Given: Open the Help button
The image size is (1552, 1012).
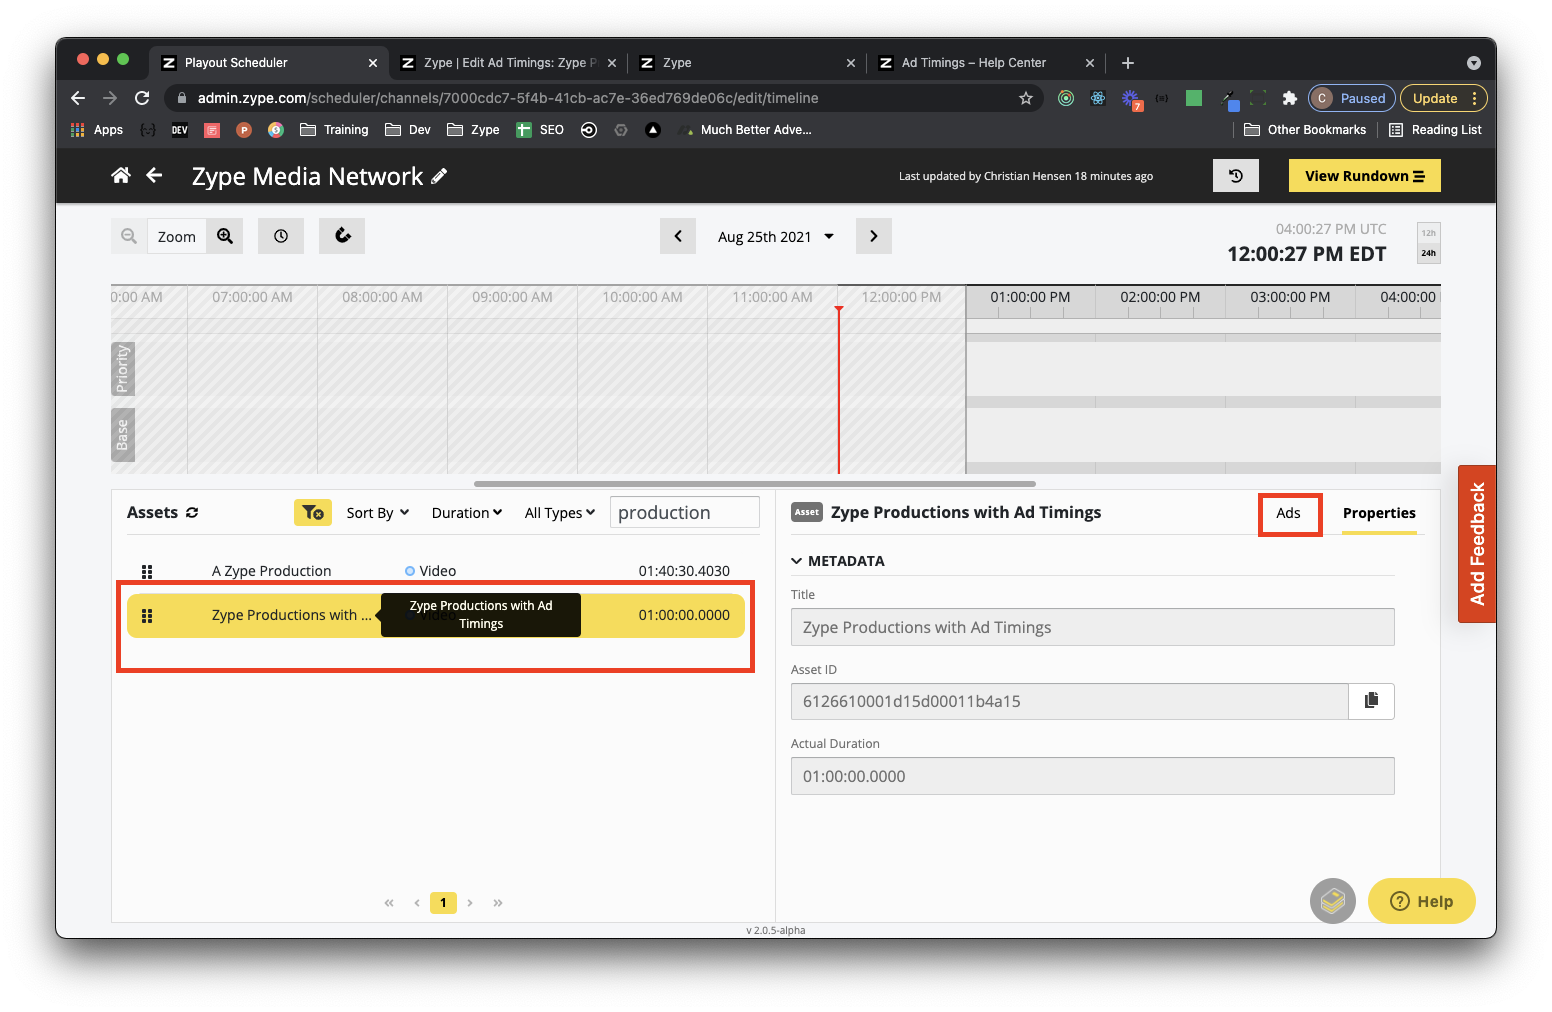Looking at the screenshot, I should (1421, 901).
